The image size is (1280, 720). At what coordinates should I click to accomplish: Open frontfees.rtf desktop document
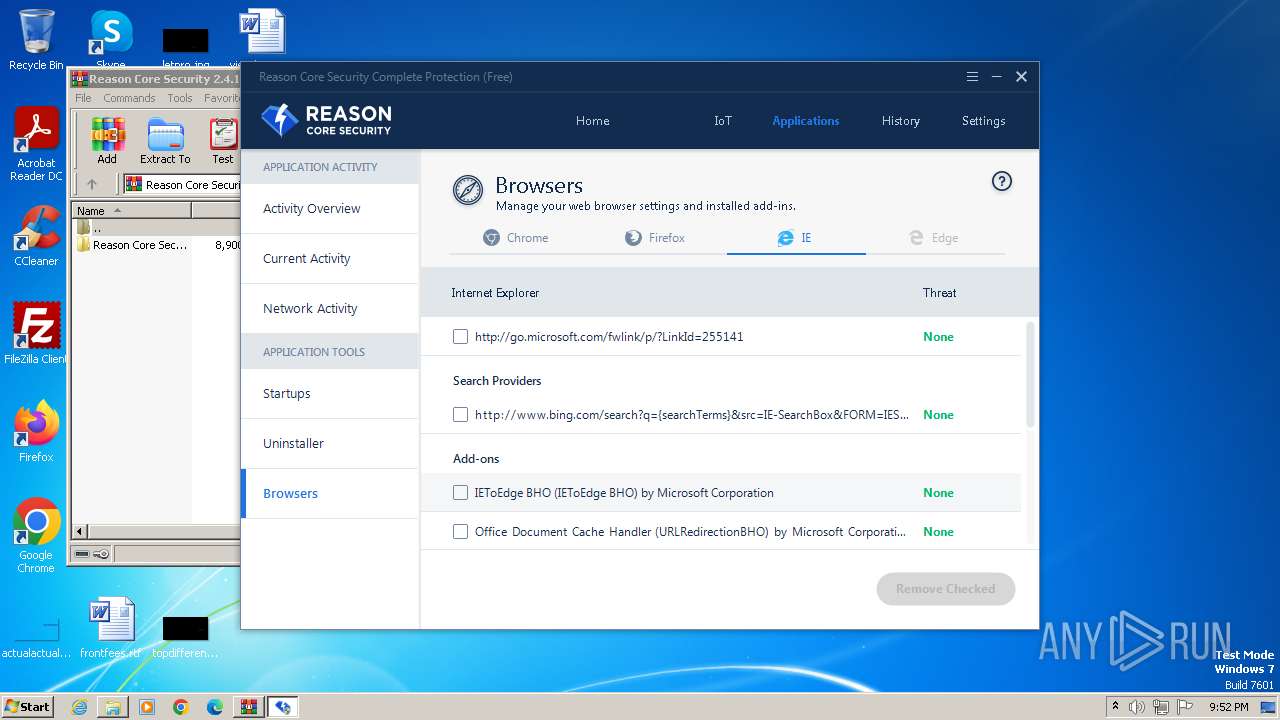111,628
